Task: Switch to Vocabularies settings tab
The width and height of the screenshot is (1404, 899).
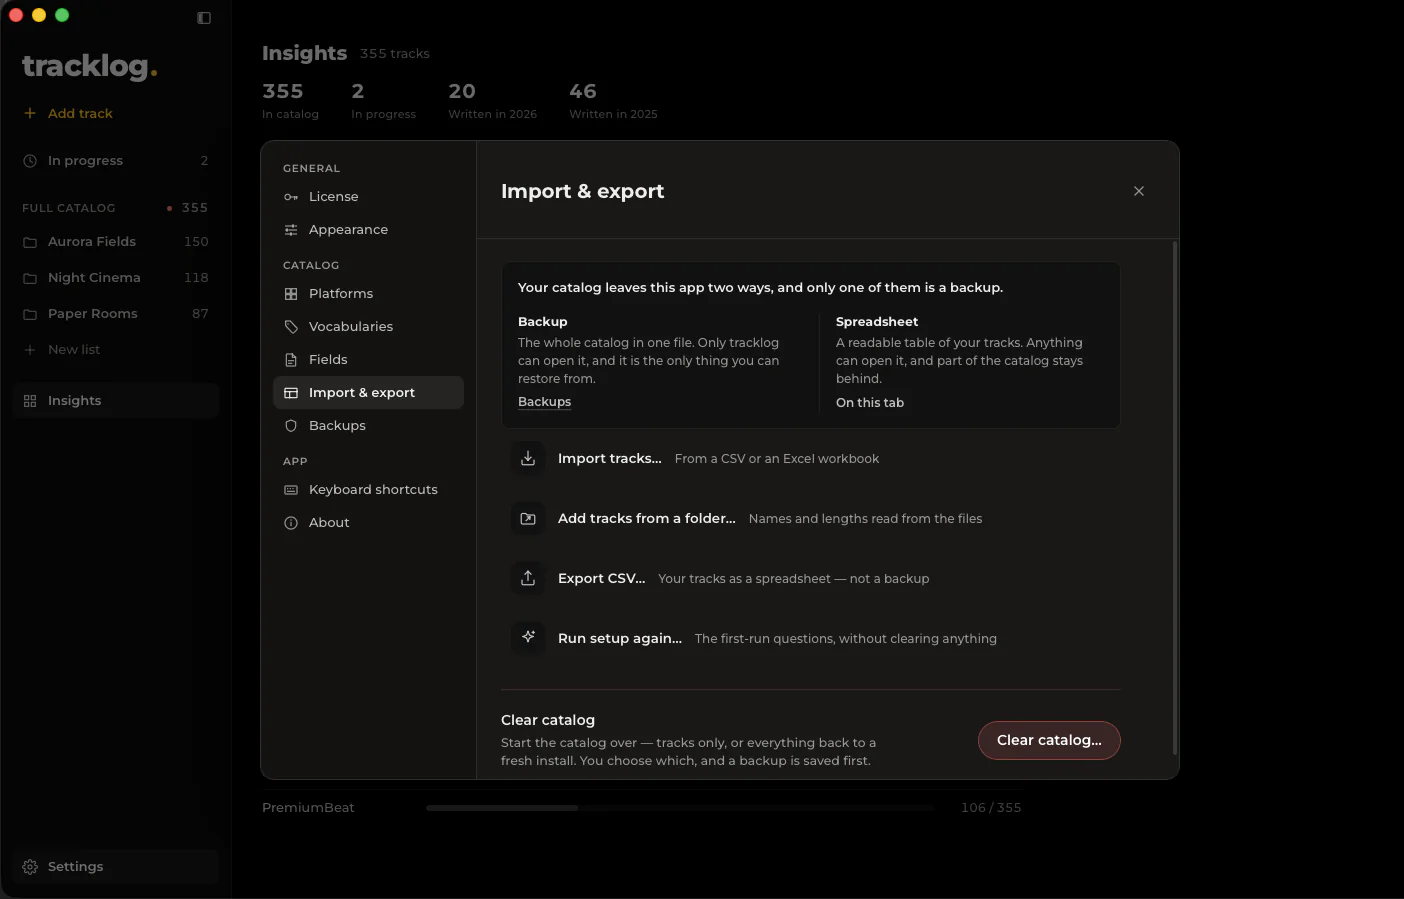Action: click(x=368, y=327)
